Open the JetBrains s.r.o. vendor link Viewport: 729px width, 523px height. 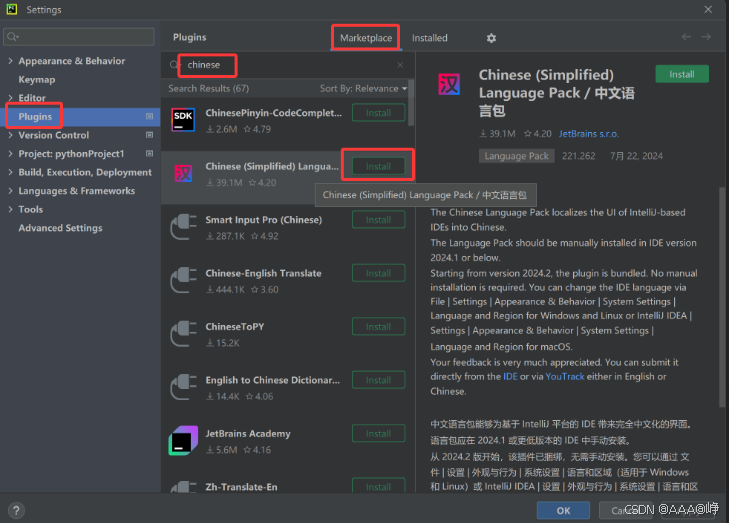click(x=589, y=134)
